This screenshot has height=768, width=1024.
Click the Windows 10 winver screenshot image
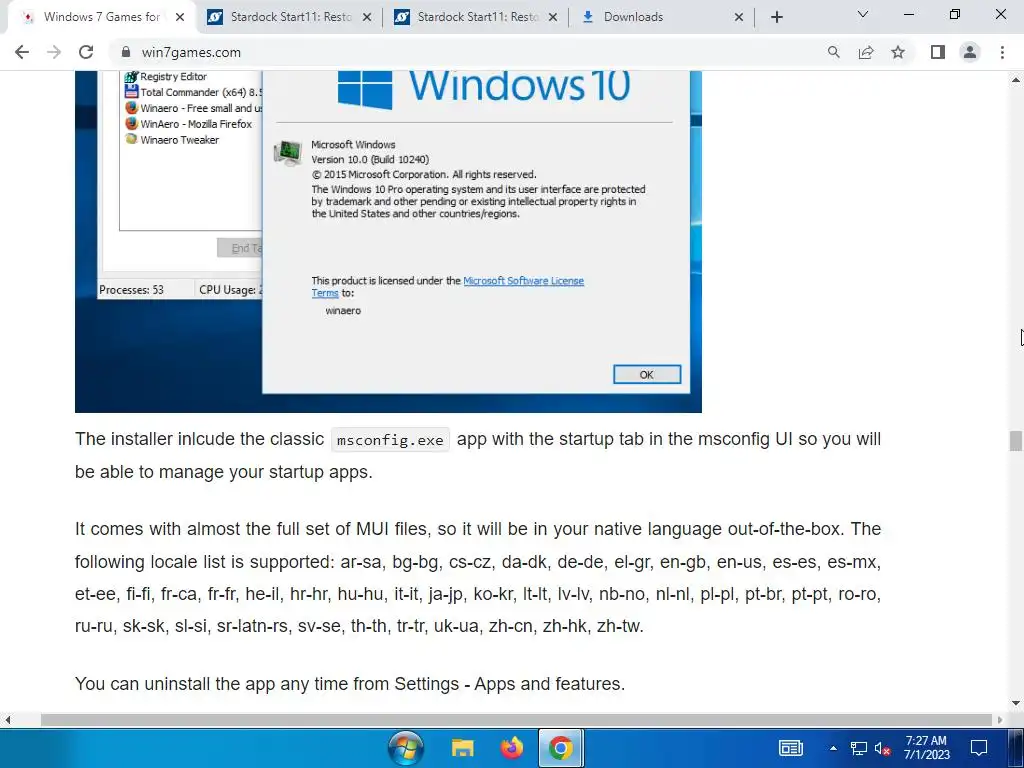click(388, 242)
